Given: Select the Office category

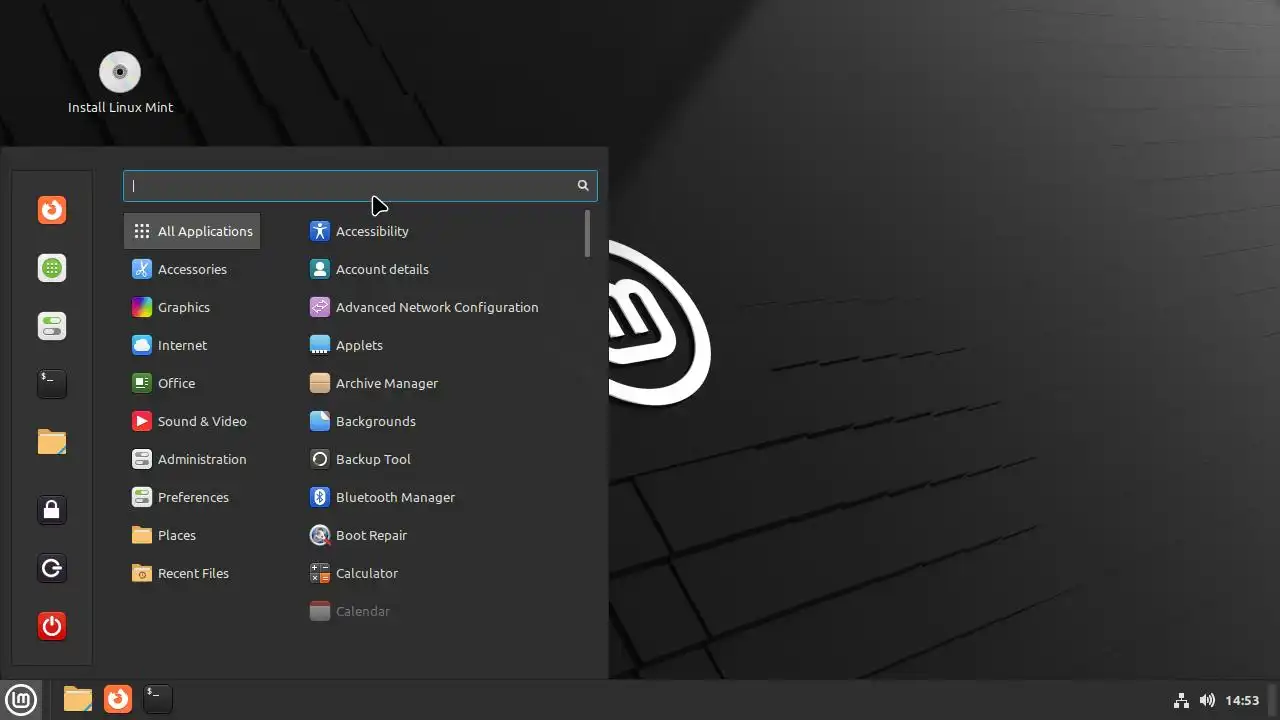Looking at the screenshot, I should (192, 383).
